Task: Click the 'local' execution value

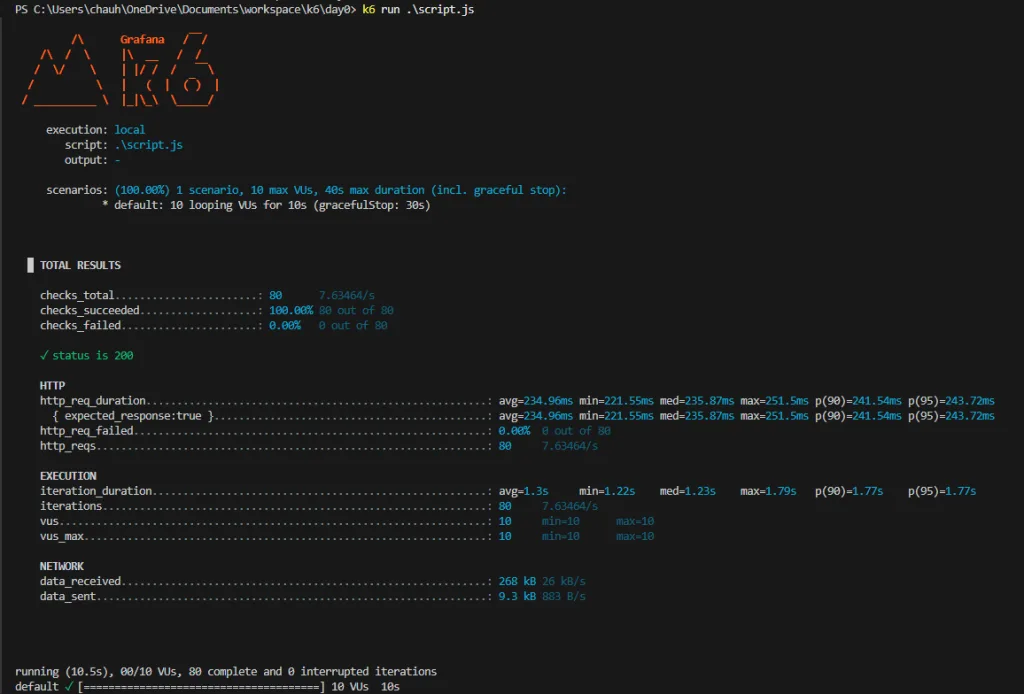Action: coord(129,130)
